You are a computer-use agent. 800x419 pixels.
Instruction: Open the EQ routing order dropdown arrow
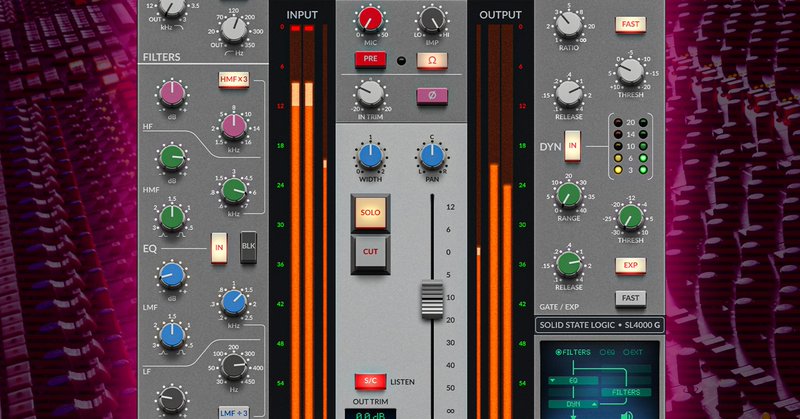coord(553,381)
